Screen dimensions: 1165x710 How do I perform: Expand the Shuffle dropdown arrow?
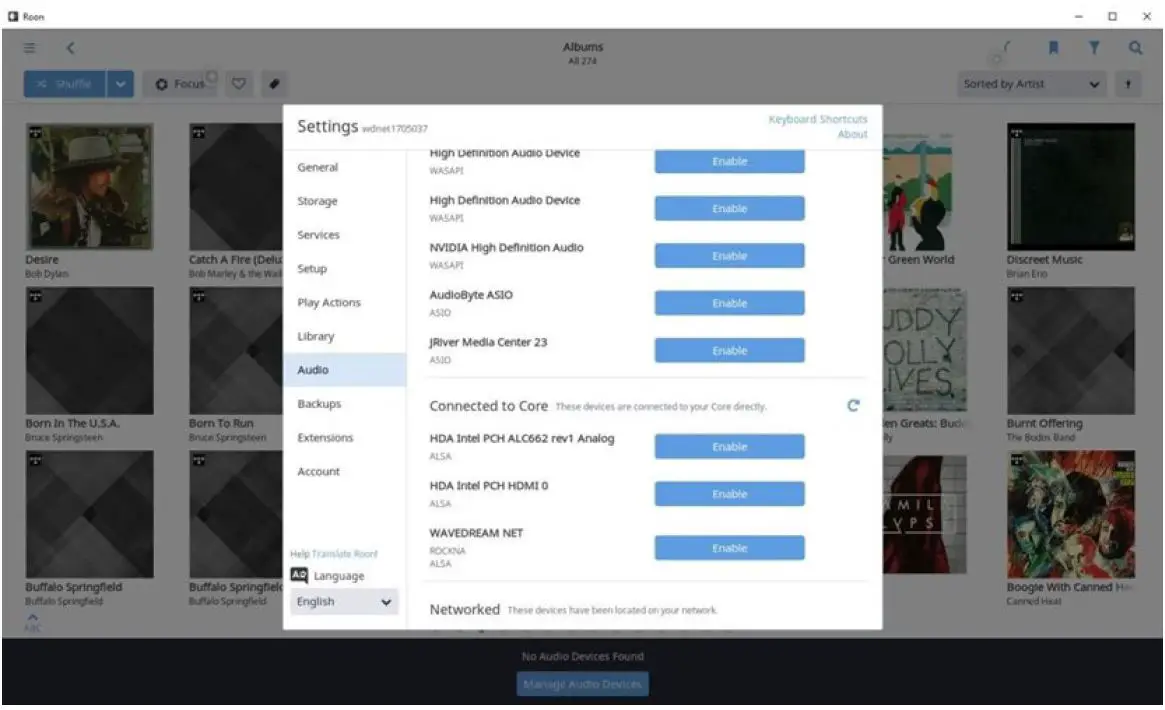click(120, 84)
